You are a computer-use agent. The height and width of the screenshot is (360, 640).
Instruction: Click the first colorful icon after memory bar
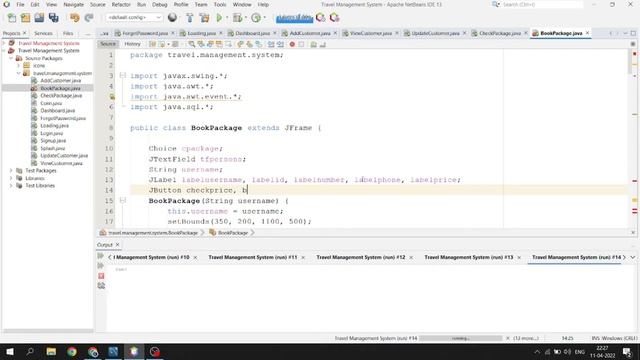[321, 18]
